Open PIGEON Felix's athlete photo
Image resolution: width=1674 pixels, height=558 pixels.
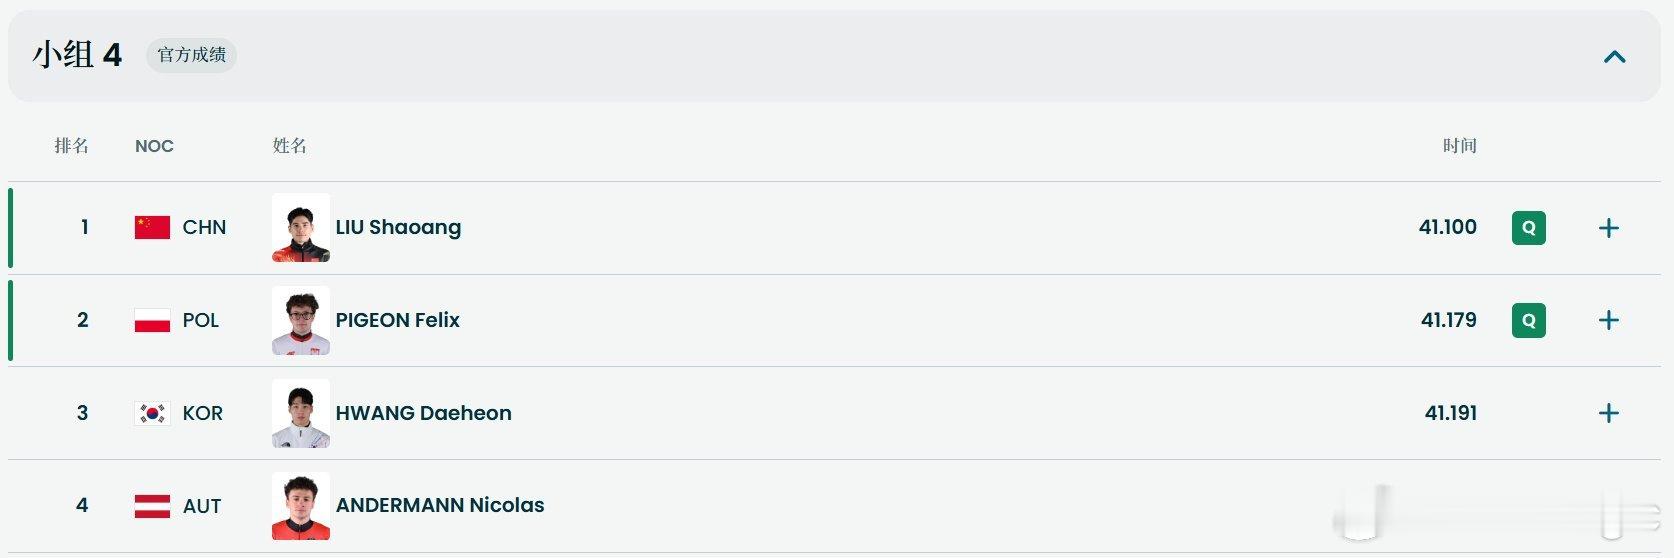[x=301, y=320]
